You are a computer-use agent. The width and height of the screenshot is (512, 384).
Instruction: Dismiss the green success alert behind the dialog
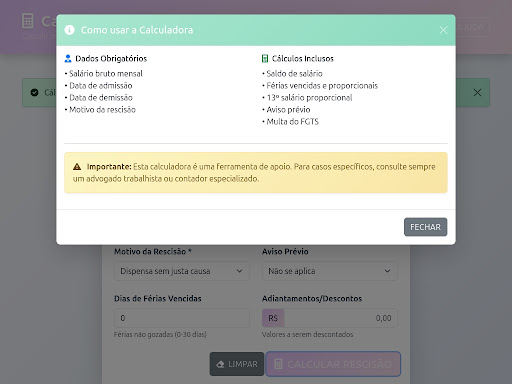tap(477, 92)
